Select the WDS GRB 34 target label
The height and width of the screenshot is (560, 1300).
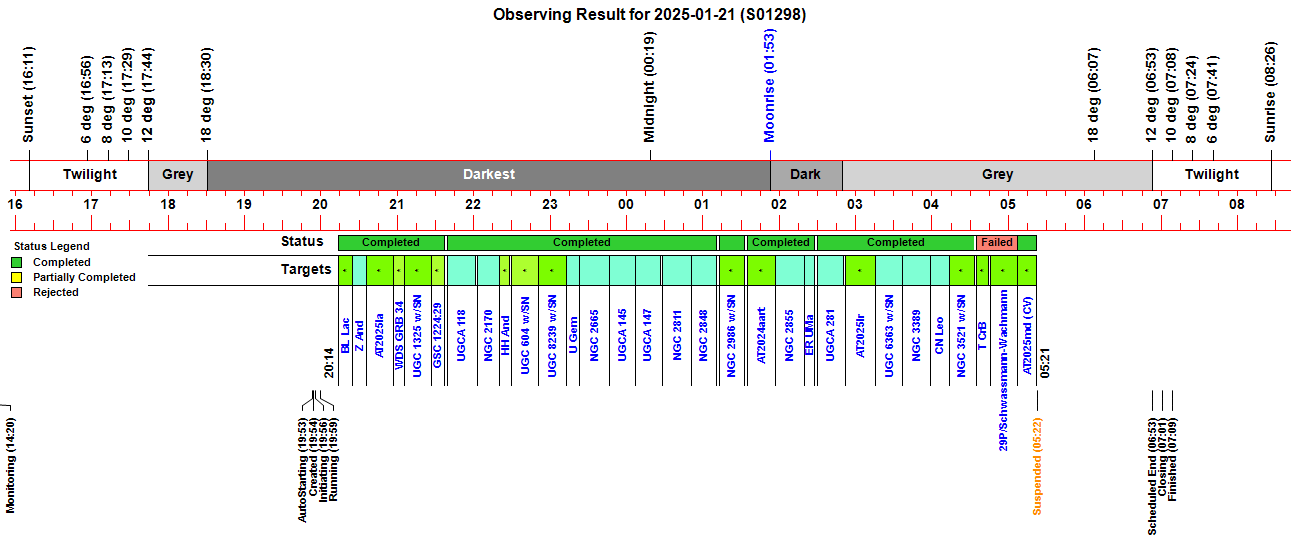click(399, 336)
